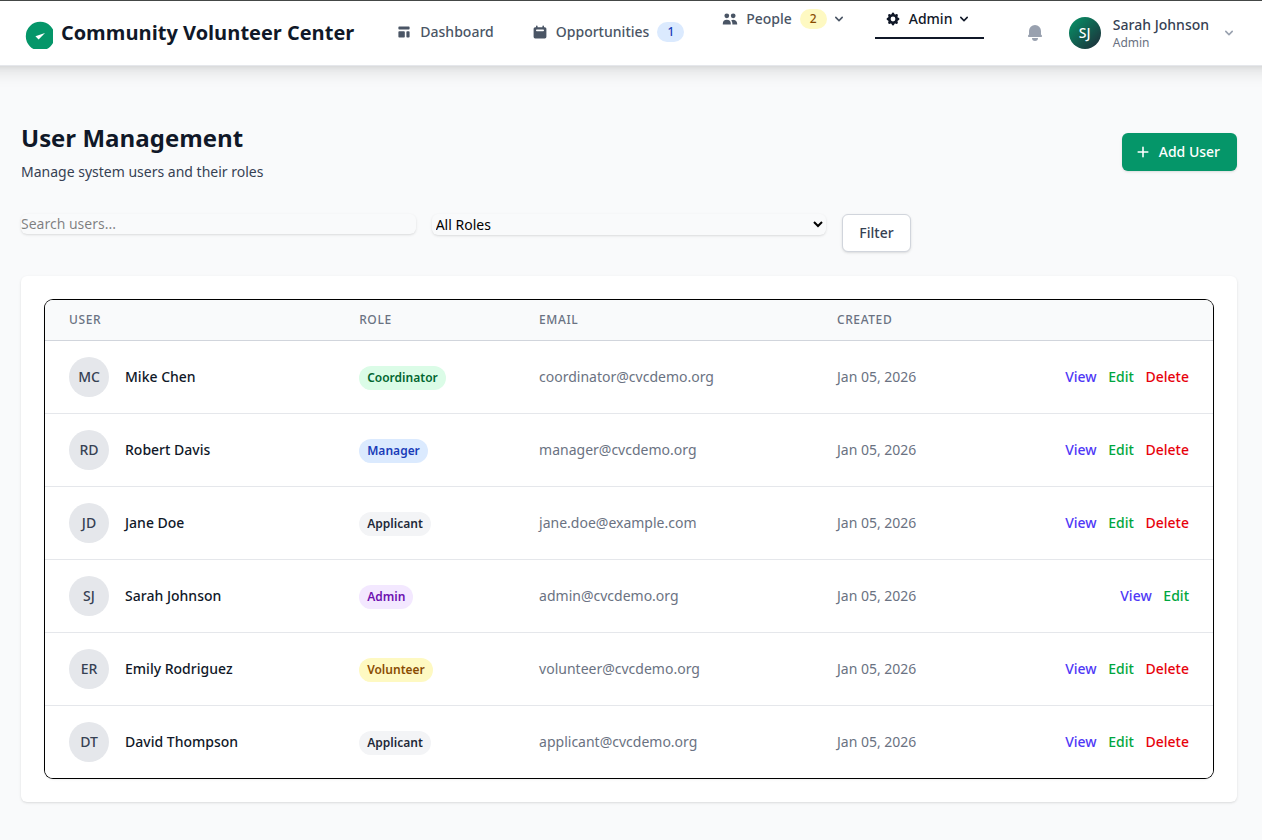Select the Admin gear icon
1262x840 pixels.
[893, 18]
